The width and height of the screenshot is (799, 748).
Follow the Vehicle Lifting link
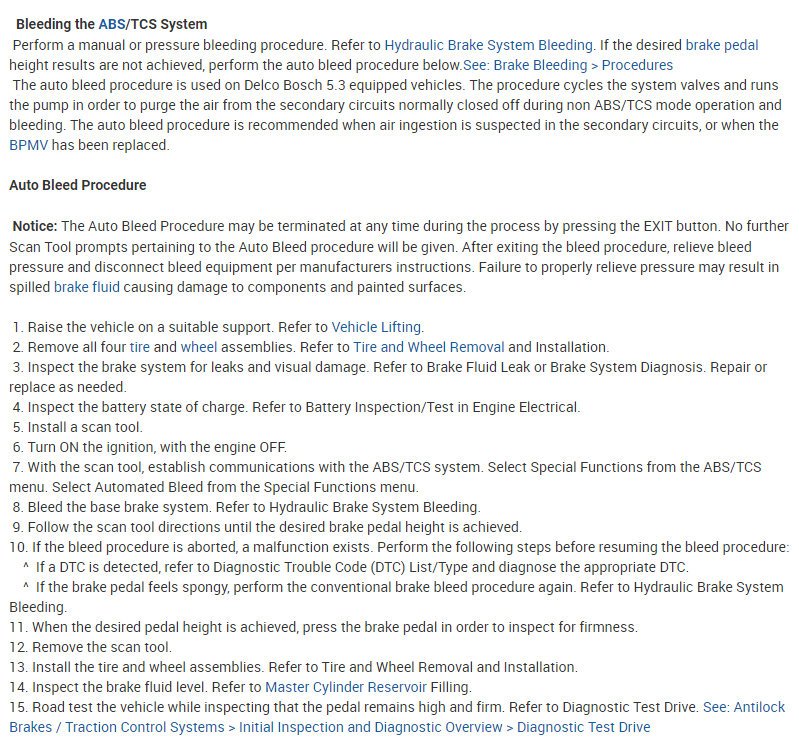point(377,327)
